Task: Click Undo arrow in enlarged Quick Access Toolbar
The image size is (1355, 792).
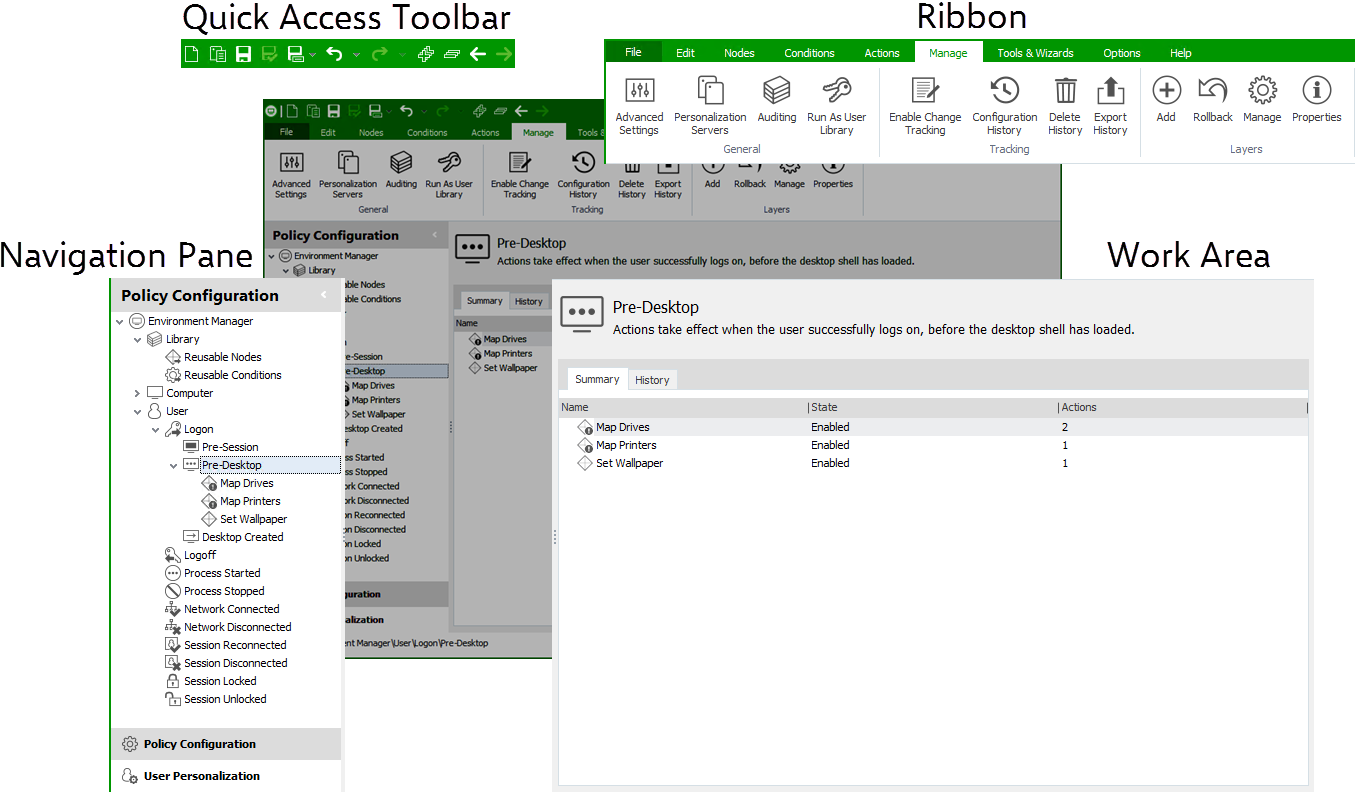Action: [x=334, y=54]
